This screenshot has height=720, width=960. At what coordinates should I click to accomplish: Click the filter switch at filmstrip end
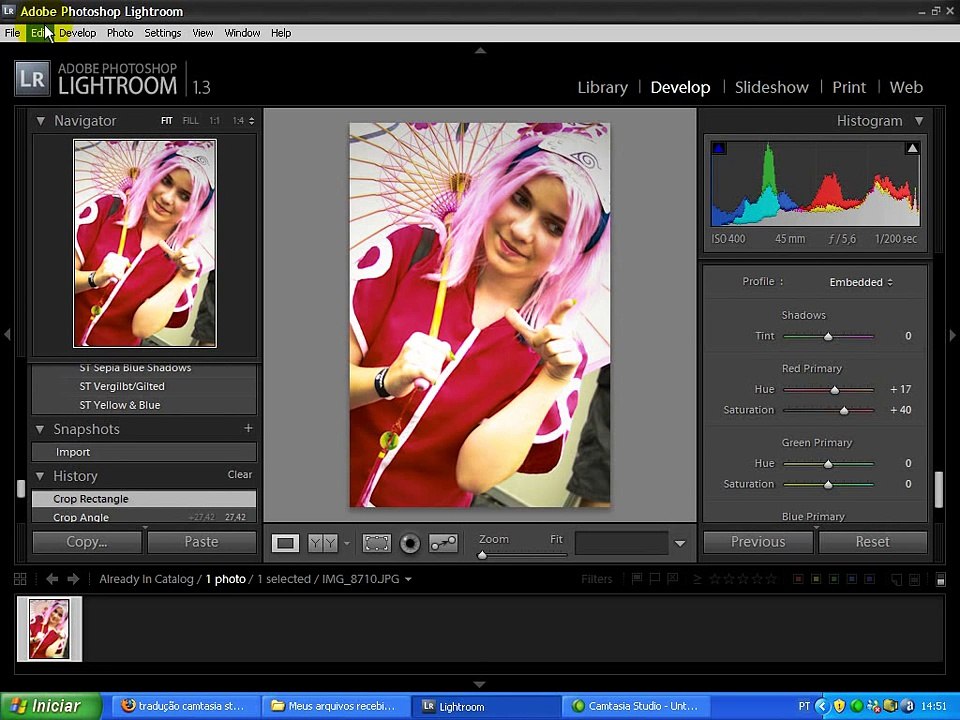(x=941, y=579)
